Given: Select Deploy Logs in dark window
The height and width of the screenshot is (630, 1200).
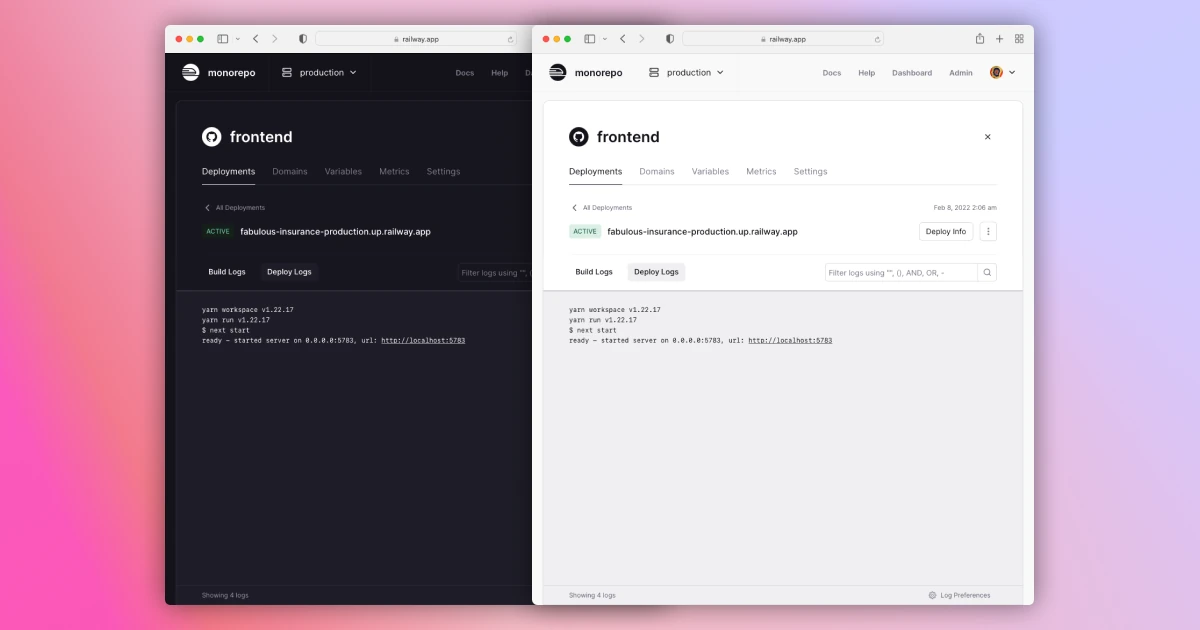Looking at the screenshot, I should click(x=289, y=272).
